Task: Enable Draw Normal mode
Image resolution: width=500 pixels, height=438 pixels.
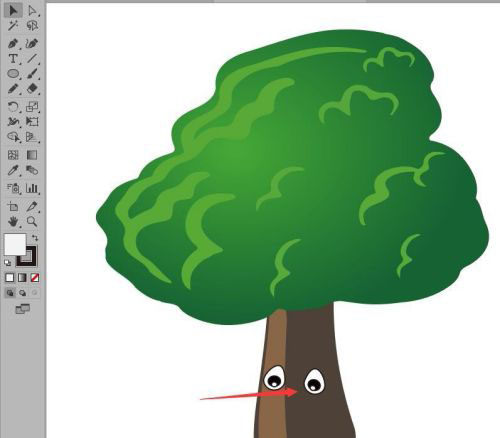Action: [10, 293]
